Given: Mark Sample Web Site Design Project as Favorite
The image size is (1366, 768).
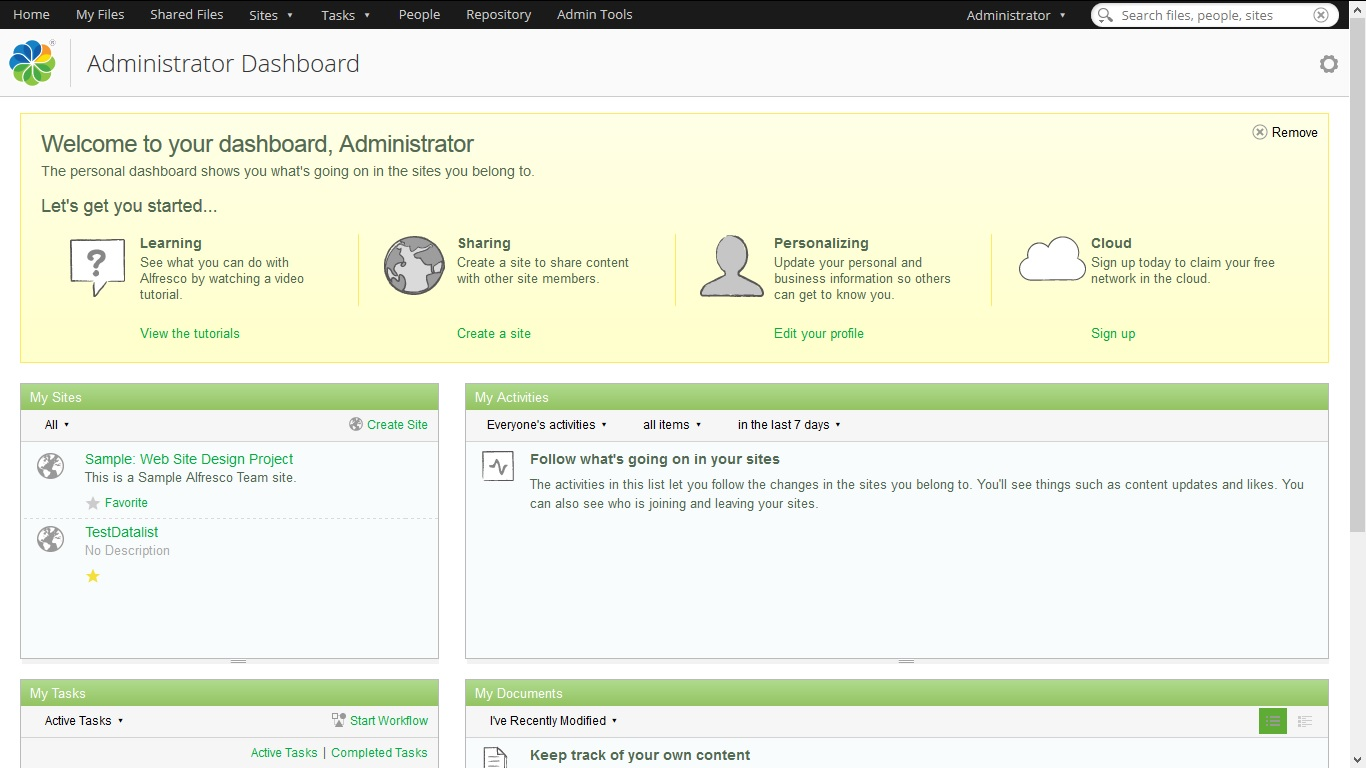Looking at the screenshot, I should 117,503.
